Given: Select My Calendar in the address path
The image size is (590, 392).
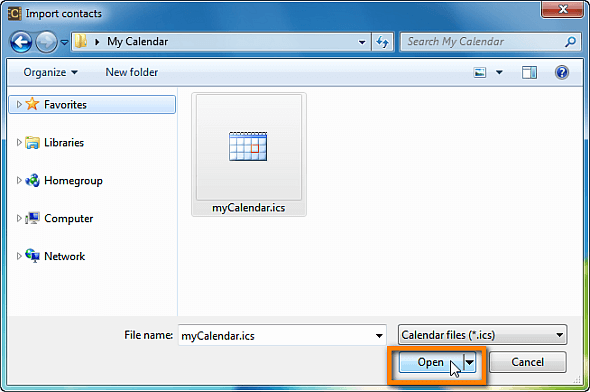Looking at the screenshot, I should 137,41.
